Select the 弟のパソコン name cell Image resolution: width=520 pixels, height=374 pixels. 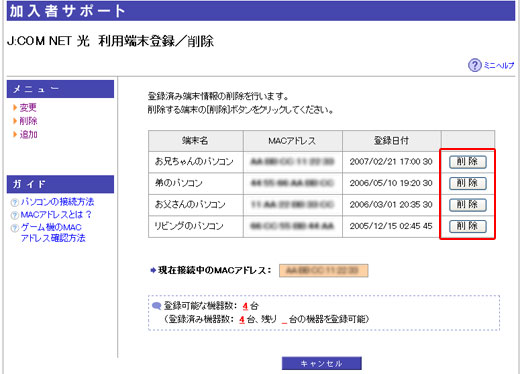pos(196,183)
